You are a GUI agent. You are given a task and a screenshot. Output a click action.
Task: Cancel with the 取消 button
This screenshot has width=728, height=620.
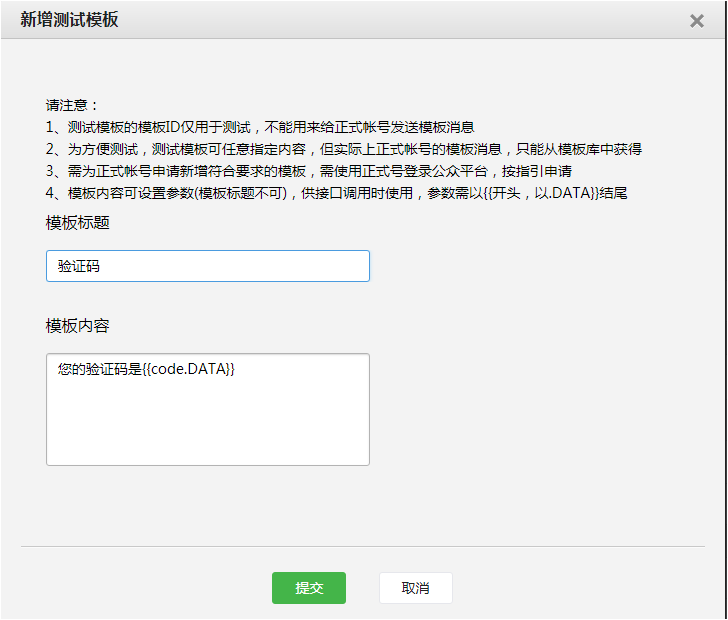point(416,588)
